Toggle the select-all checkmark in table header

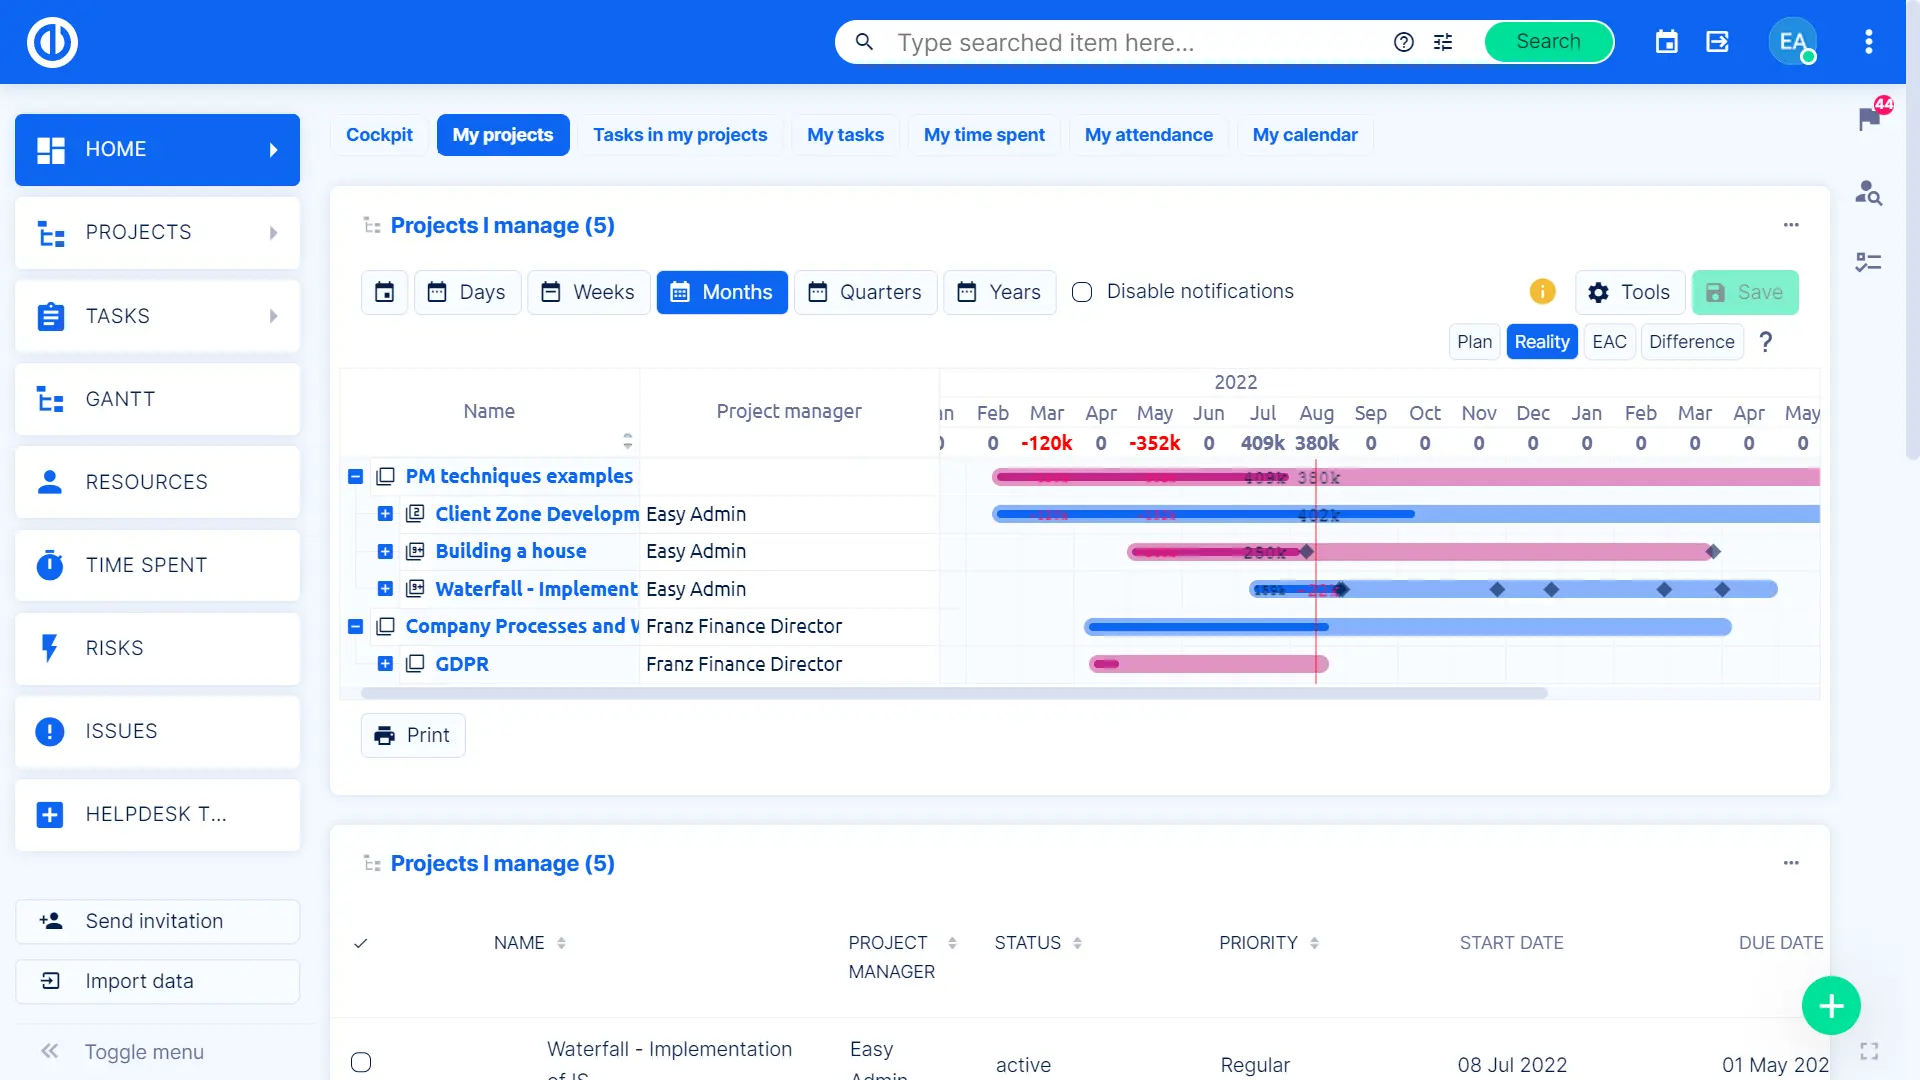[361, 943]
